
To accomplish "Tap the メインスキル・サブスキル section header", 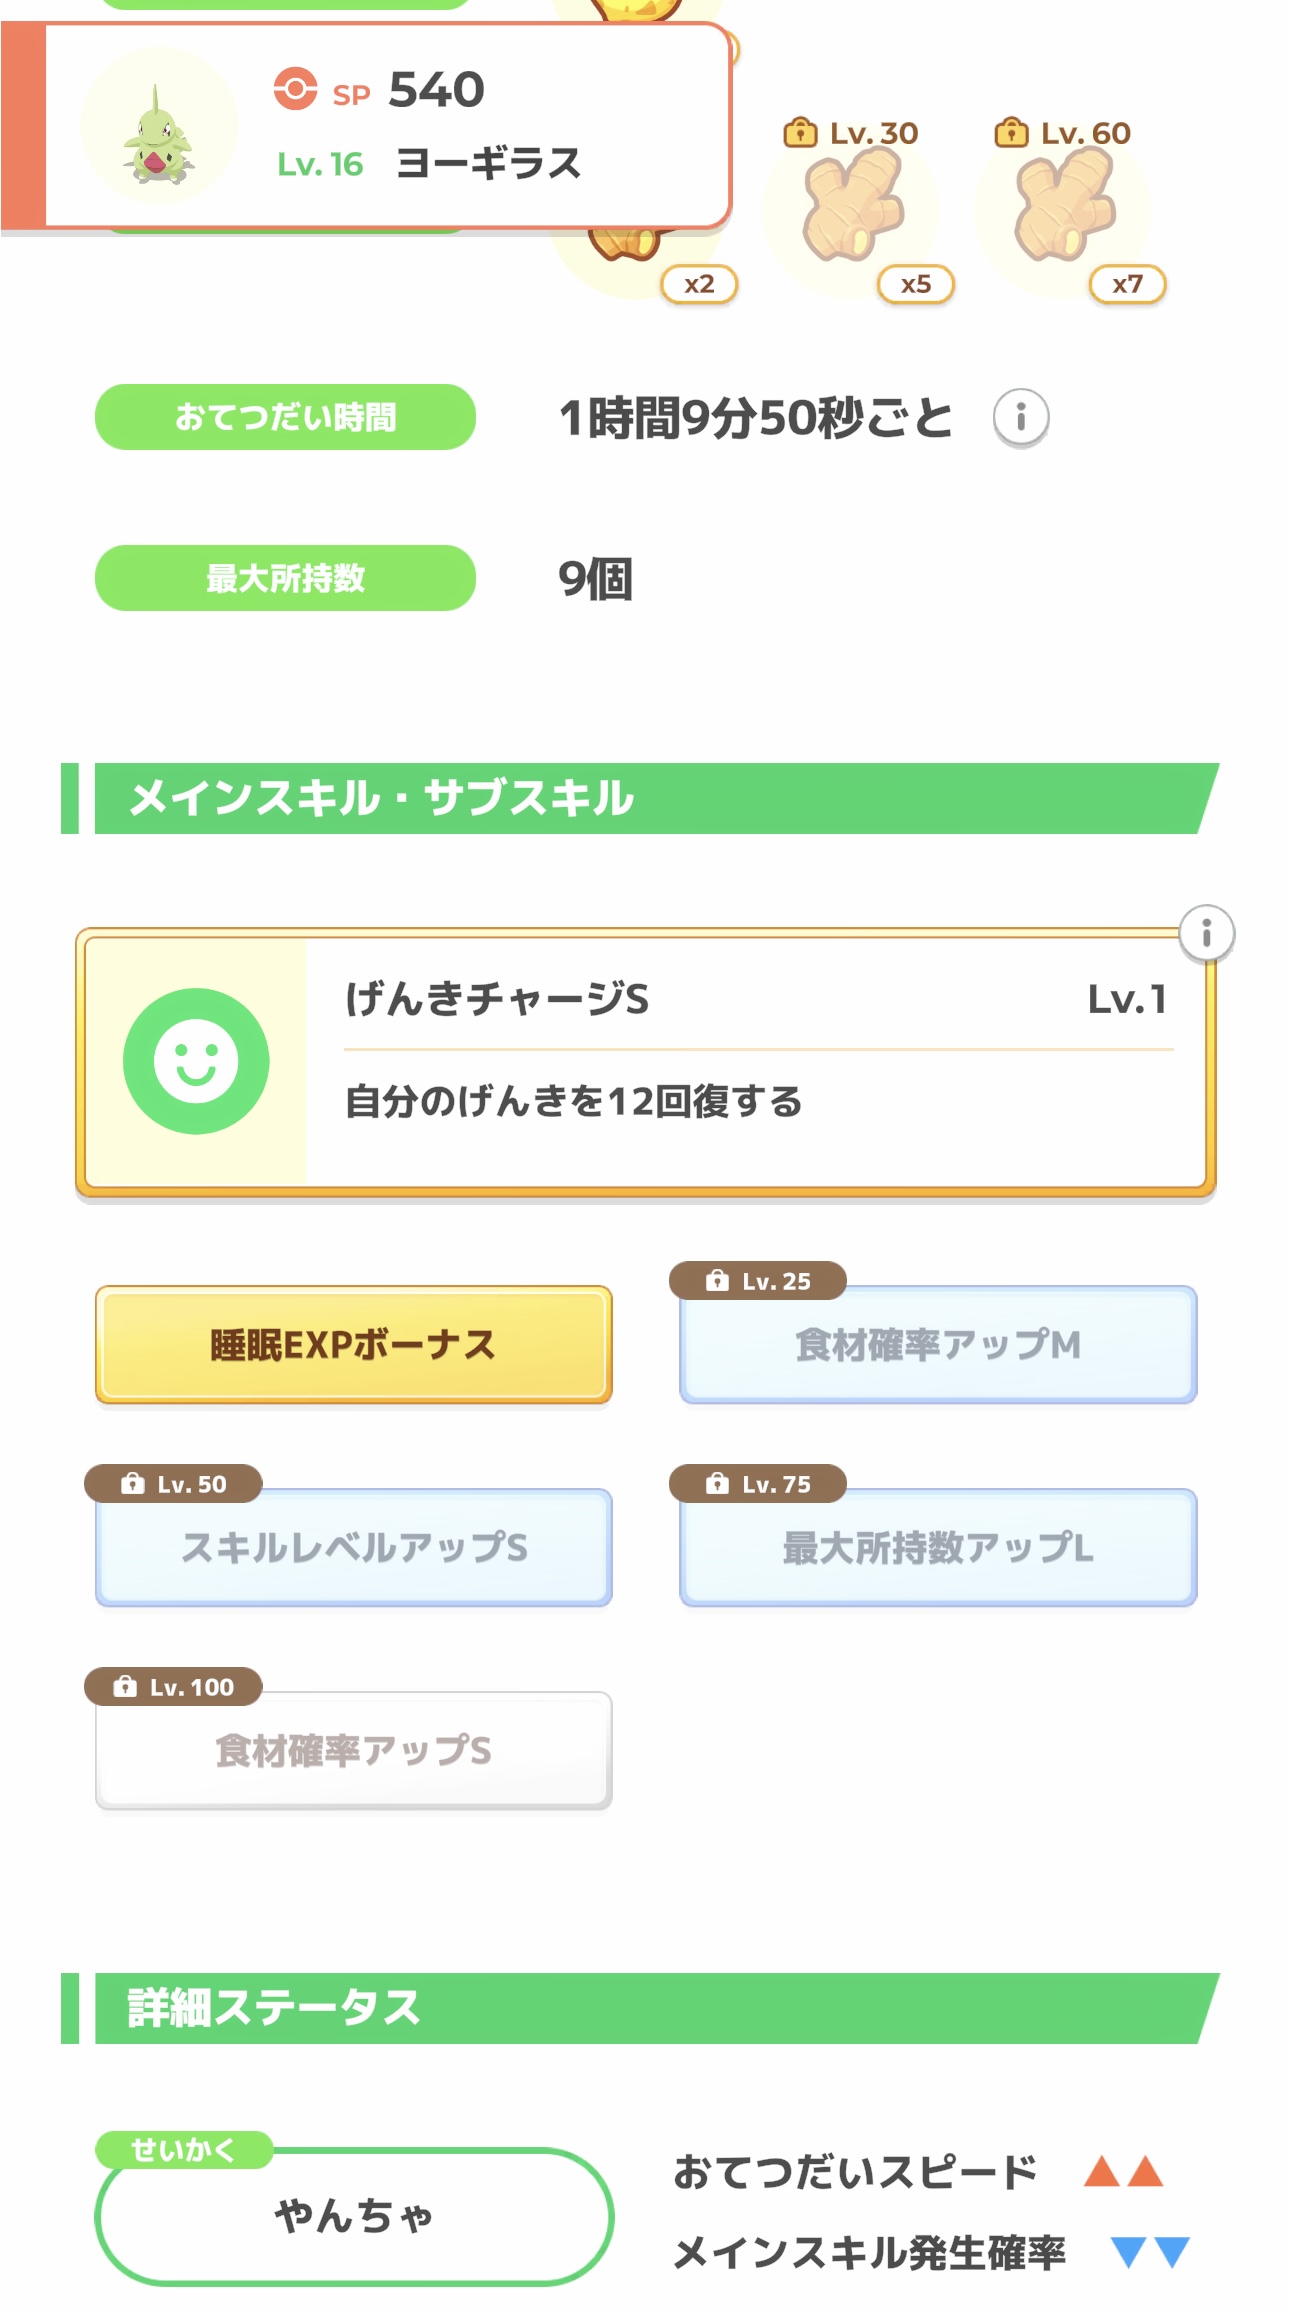I will [640, 798].
